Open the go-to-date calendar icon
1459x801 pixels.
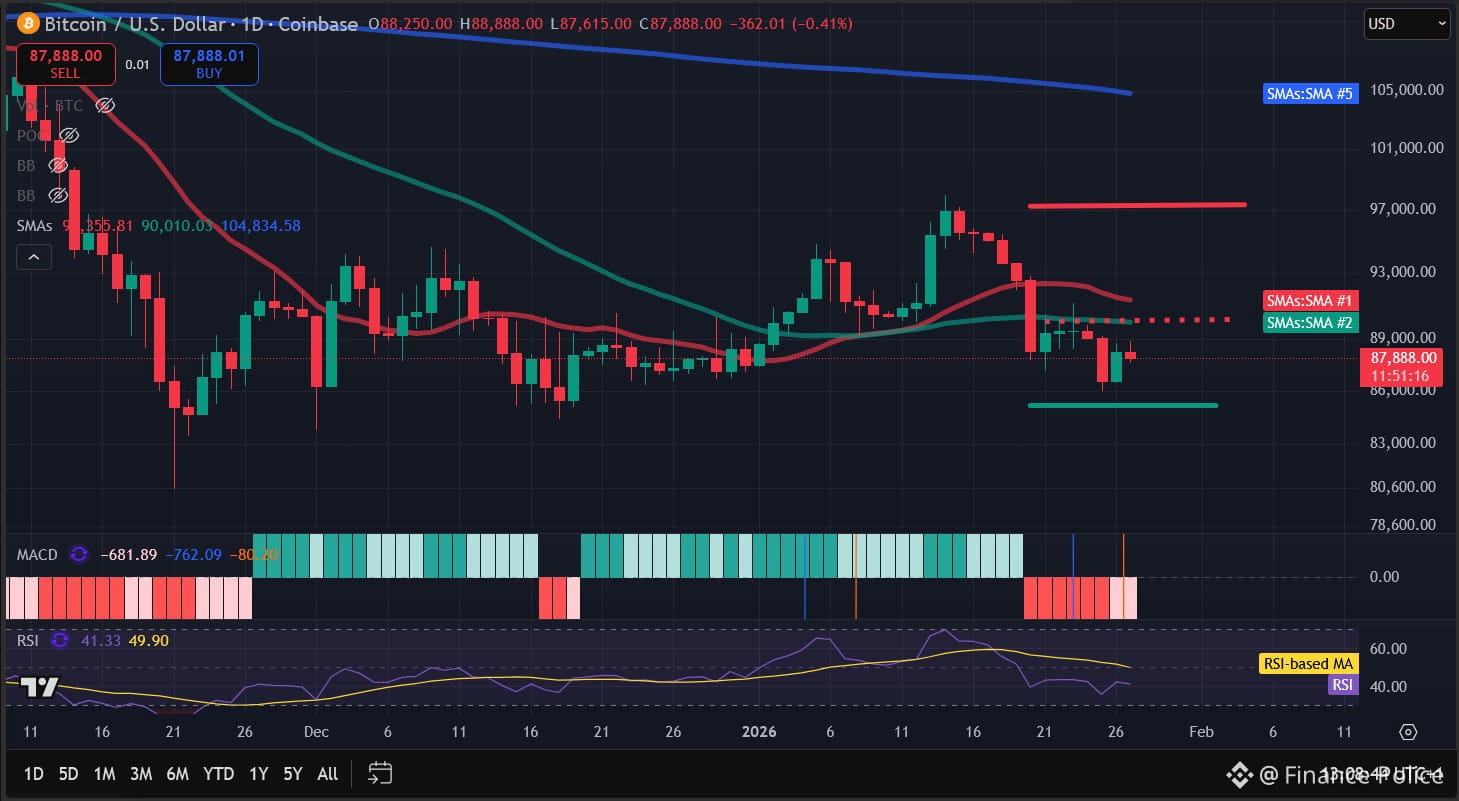[379, 773]
